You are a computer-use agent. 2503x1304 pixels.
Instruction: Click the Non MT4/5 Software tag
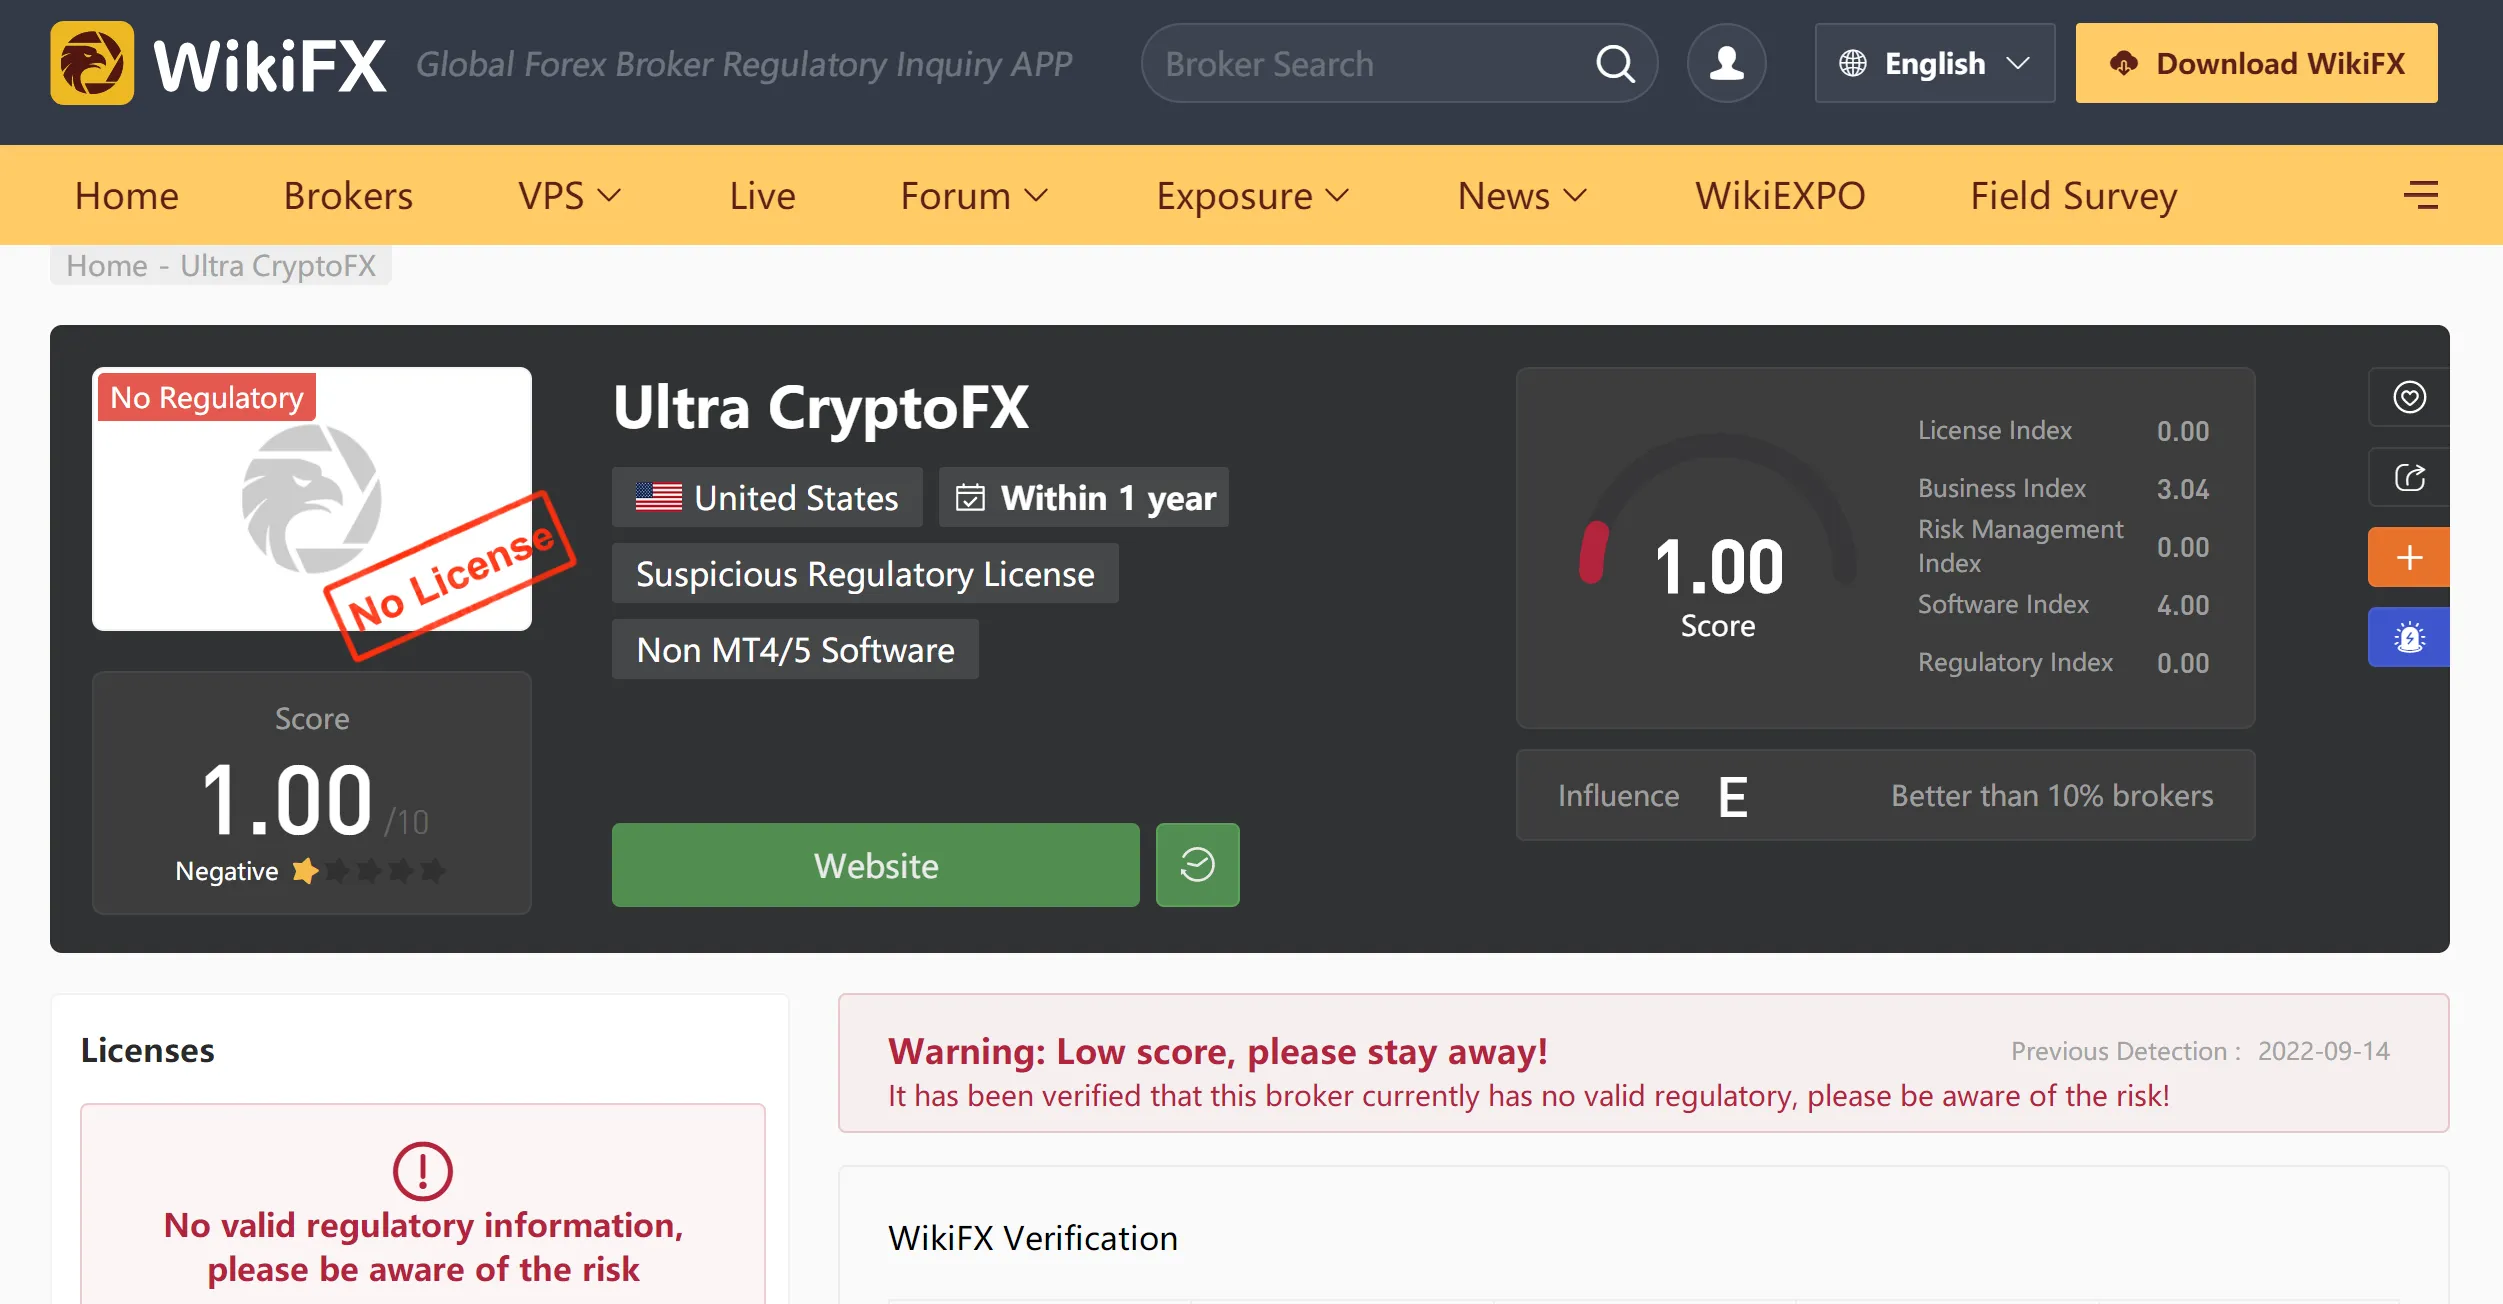[795, 649]
